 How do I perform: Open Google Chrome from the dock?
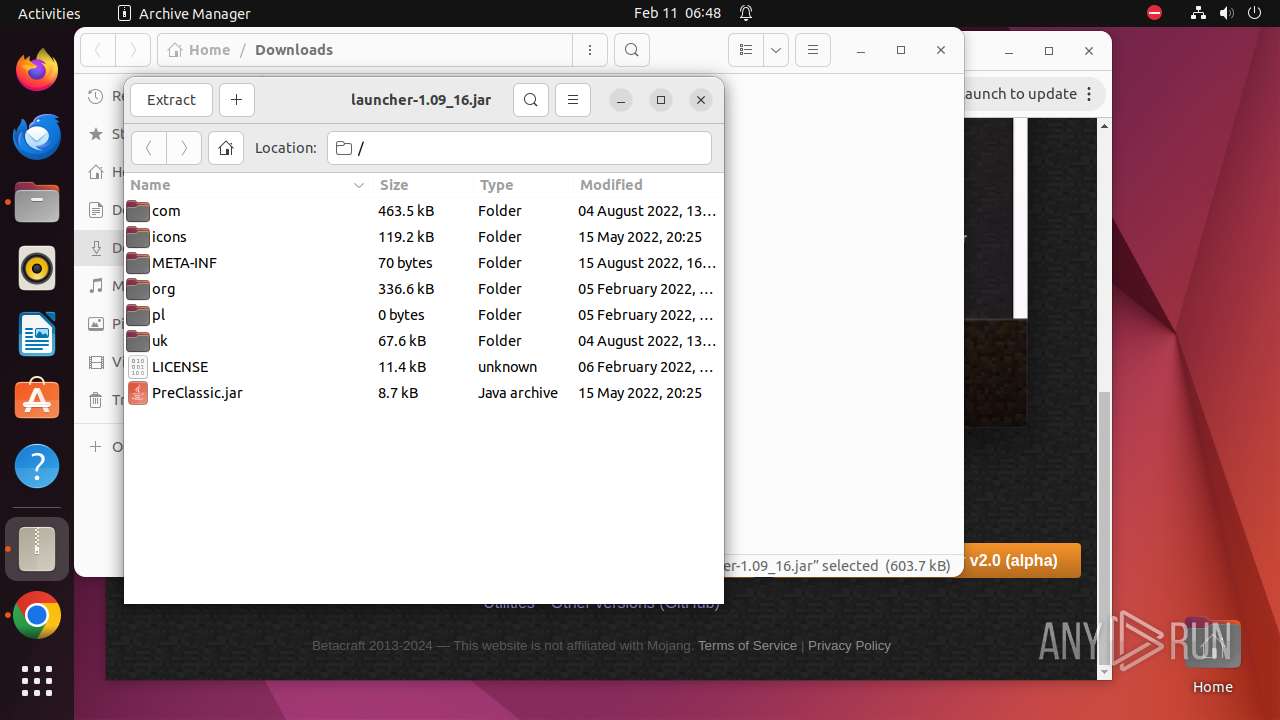coord(37,617)
